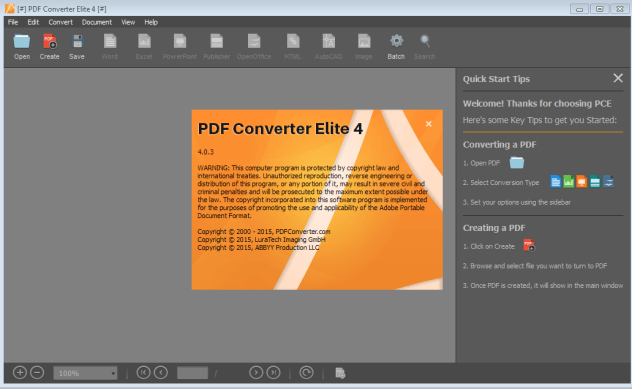The width and height of the screenshot is (632, 389).
Task: Go to the next page arrow
Action: [x=256, y=372]
